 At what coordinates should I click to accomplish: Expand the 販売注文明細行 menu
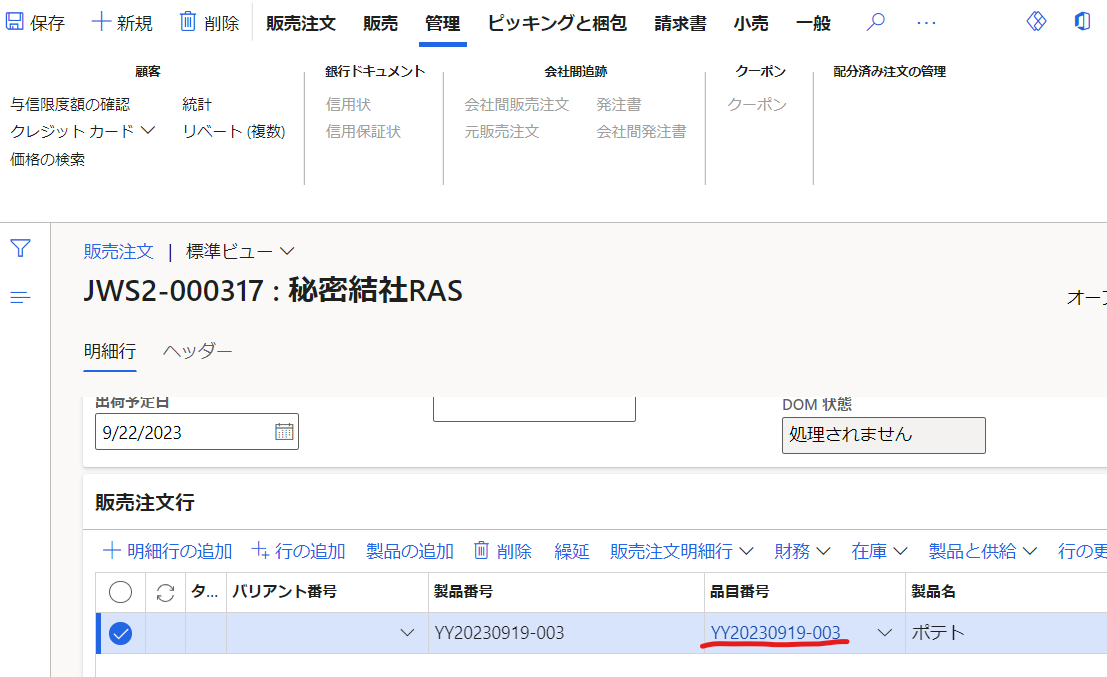[x=681, y=551]
